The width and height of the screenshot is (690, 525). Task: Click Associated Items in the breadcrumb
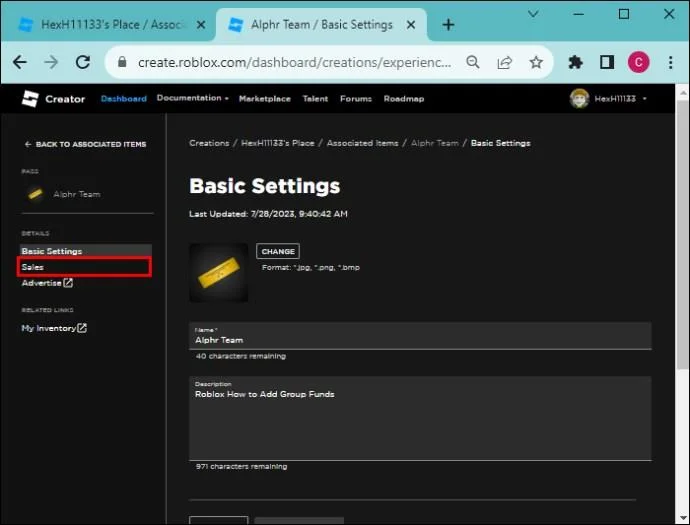click(362, 143)
